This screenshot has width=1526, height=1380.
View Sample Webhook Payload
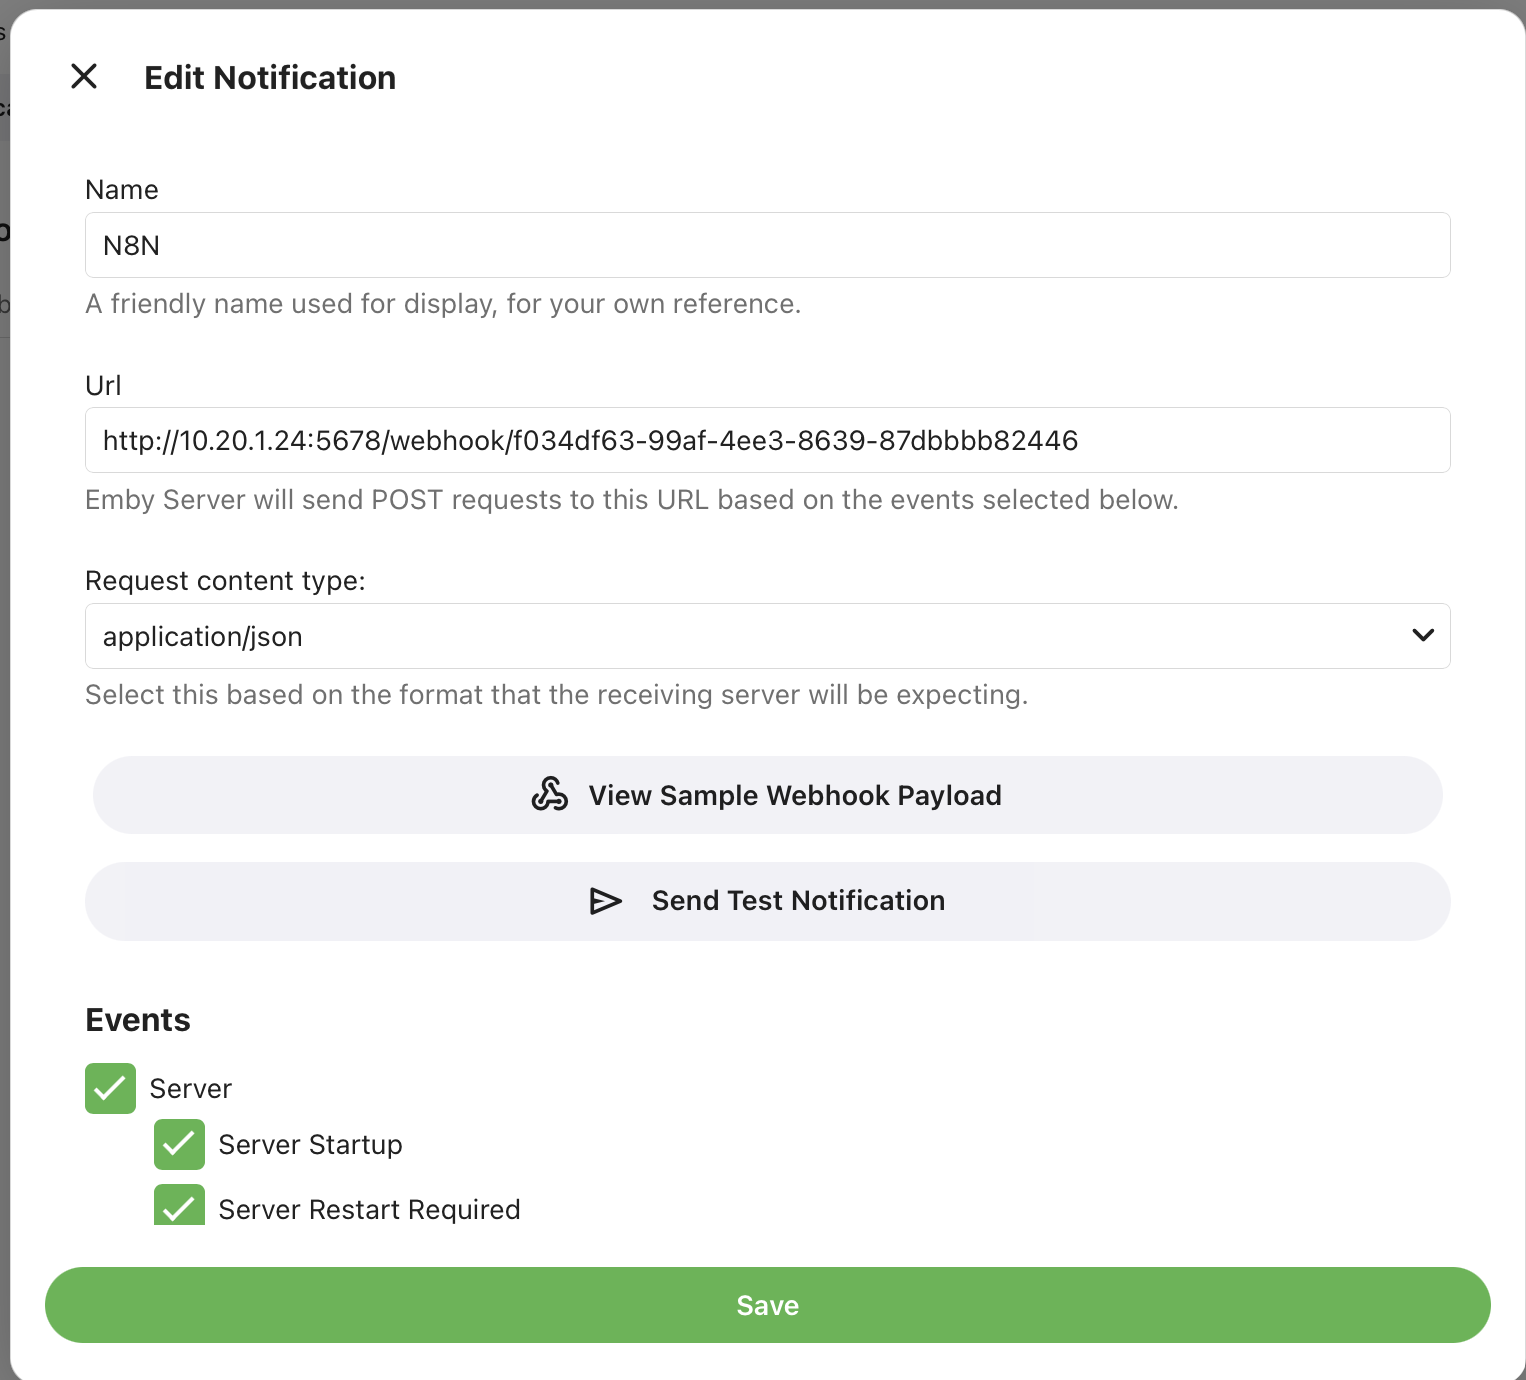click(794, 795)
